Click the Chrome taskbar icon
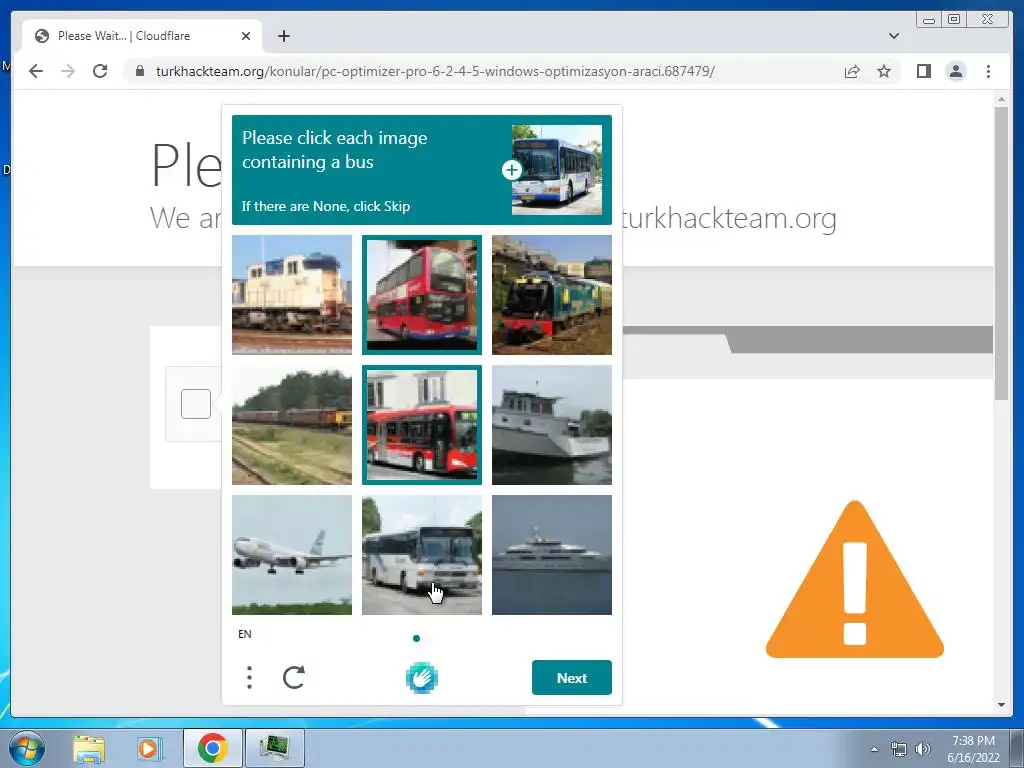1024x768 pixels. [212, 748]
